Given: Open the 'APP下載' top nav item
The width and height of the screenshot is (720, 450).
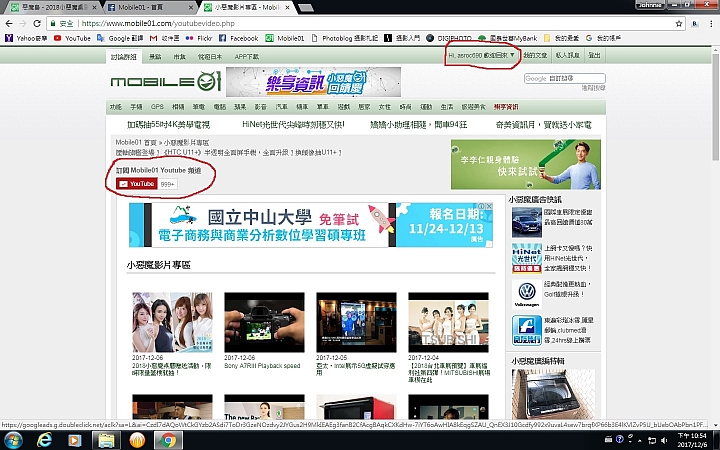Looking at the screenshot, I should point(247,56).
